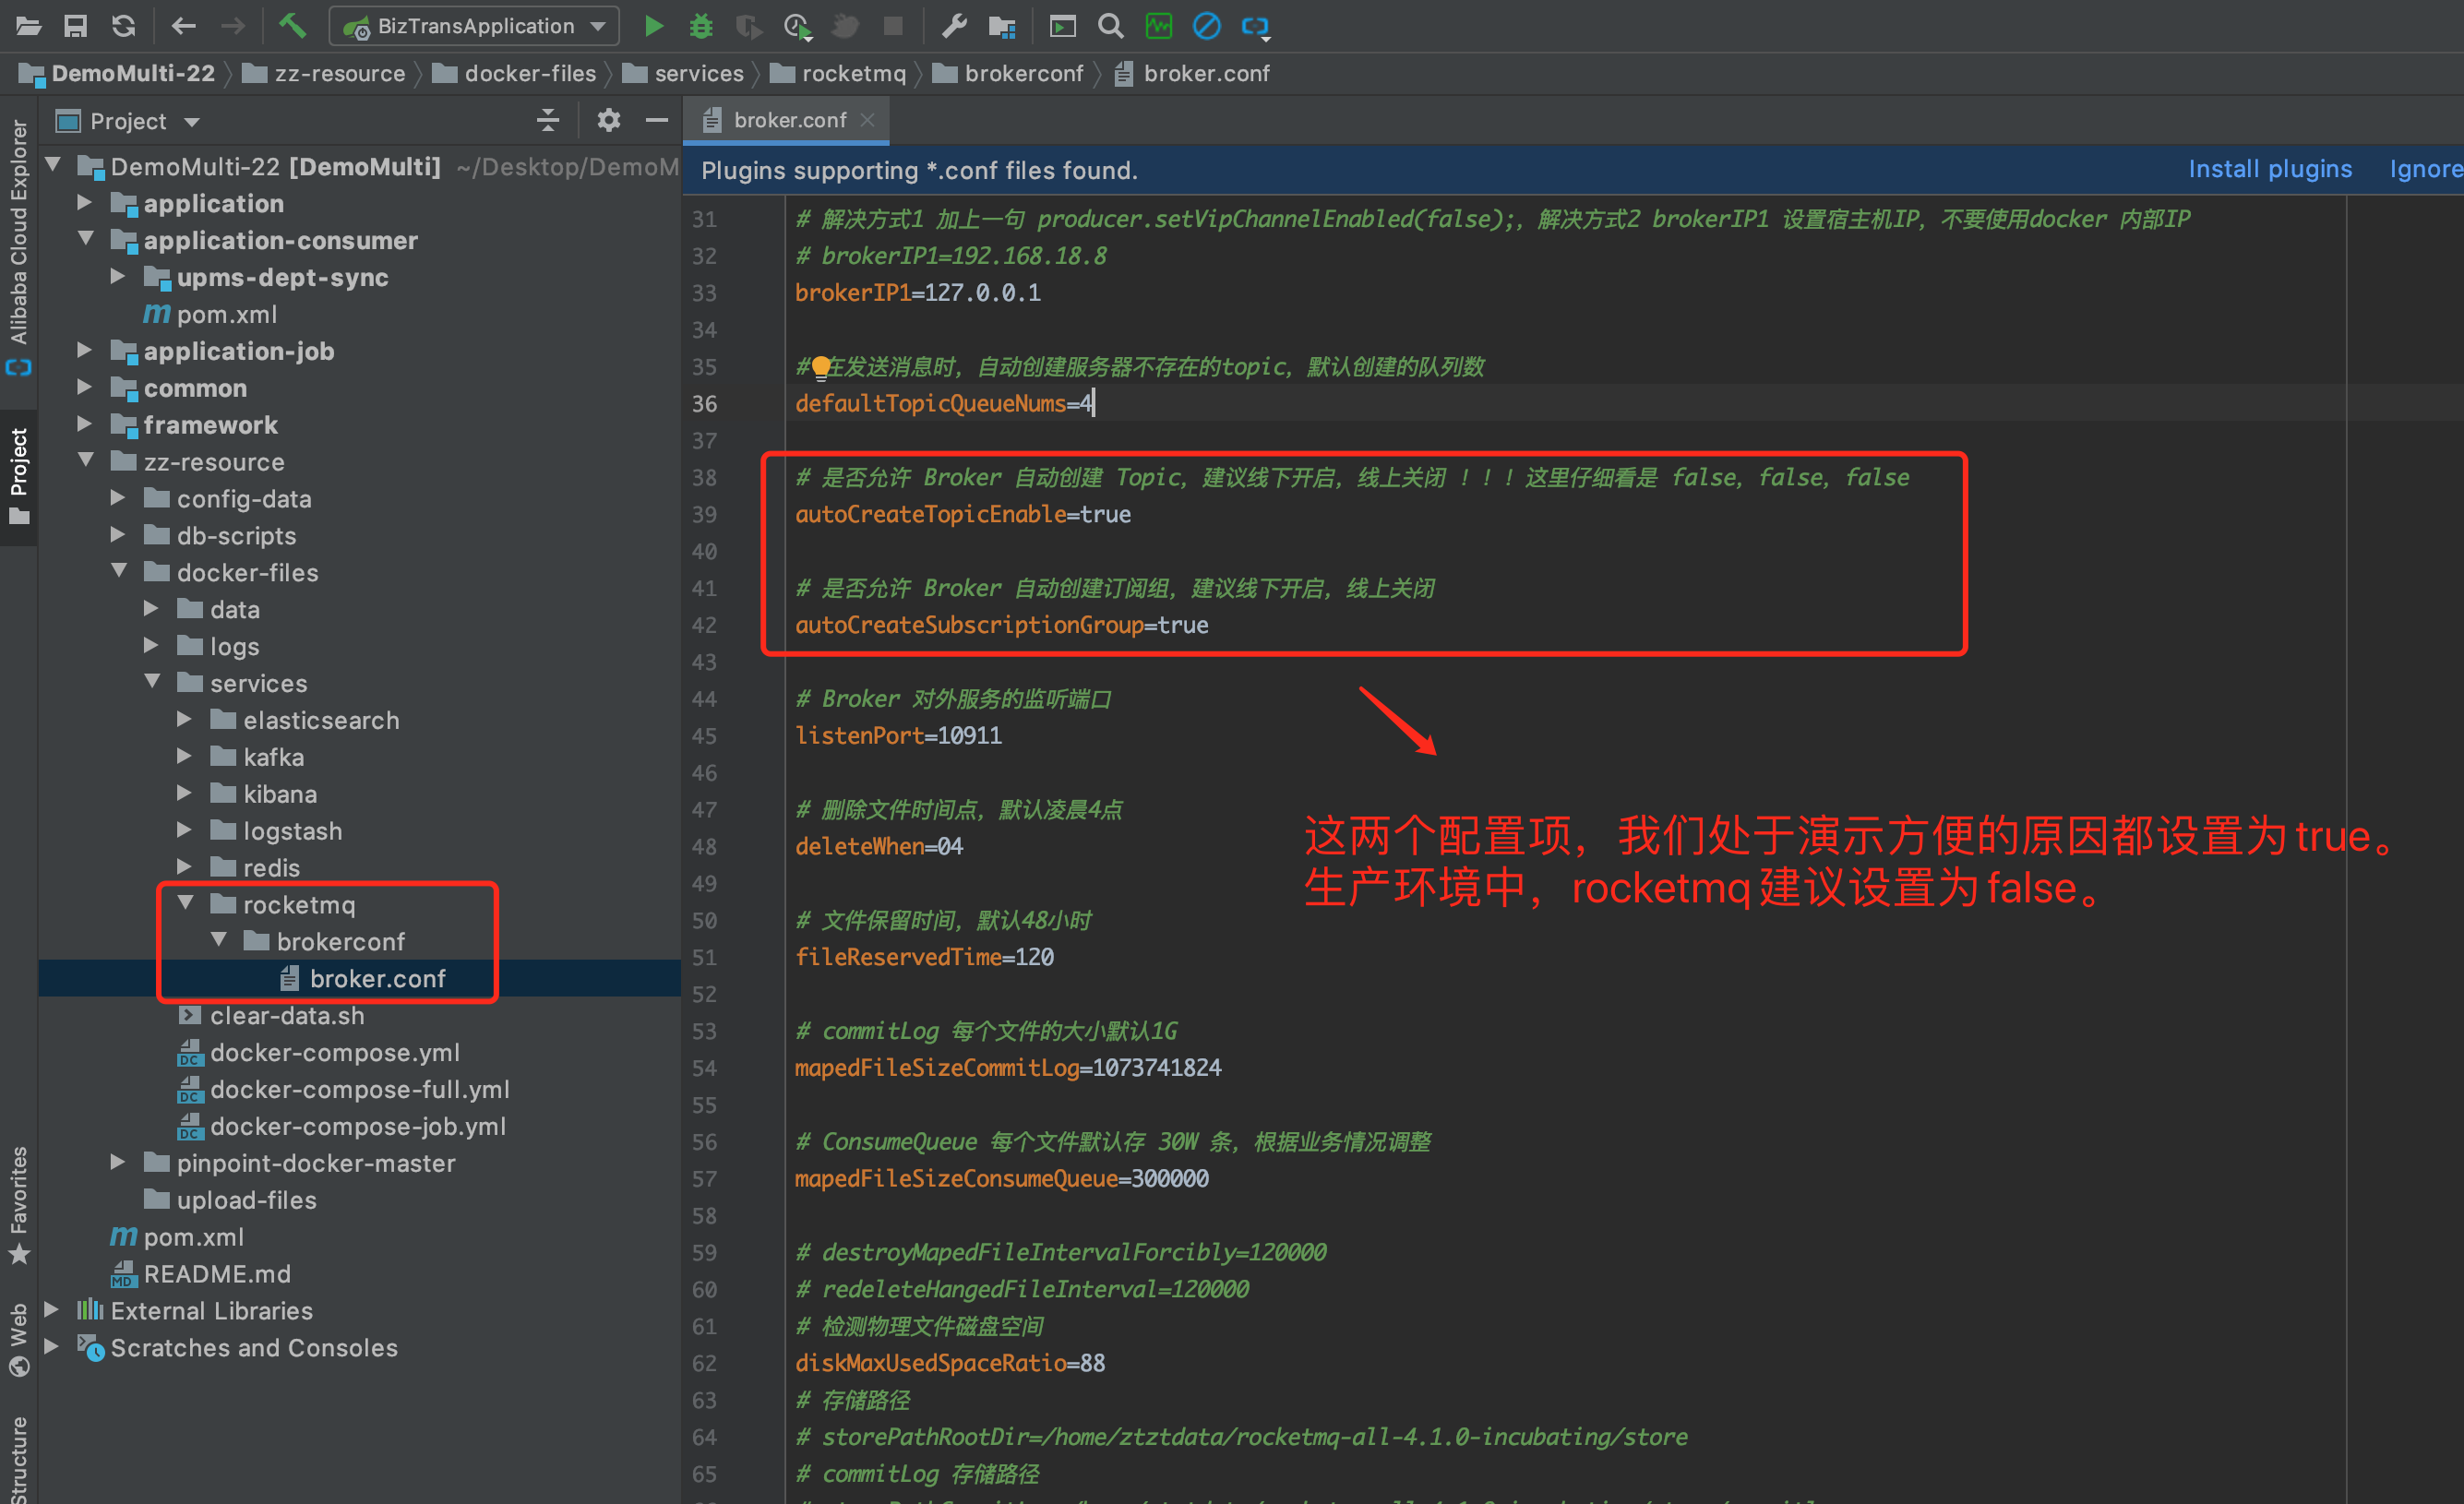Viewport: 2464px width, 1504px height.
Task: Click Install plugins link
Action: (x=2270, y=169)
